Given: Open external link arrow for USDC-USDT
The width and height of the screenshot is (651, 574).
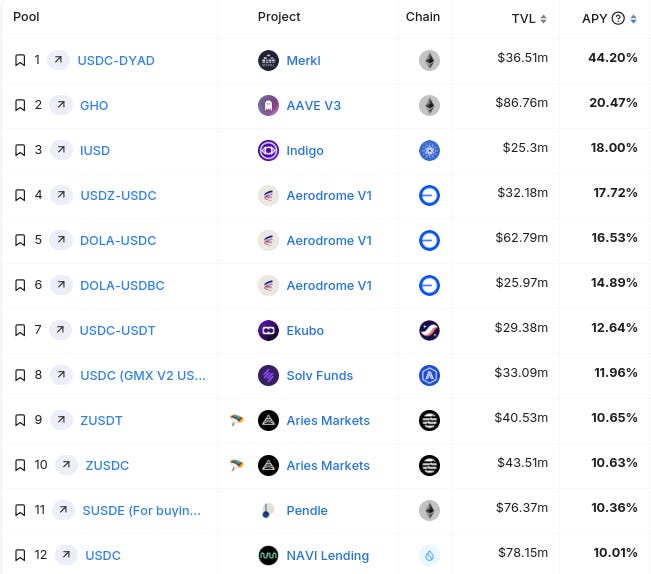Looking at the screenshot, I should point(61,330).
